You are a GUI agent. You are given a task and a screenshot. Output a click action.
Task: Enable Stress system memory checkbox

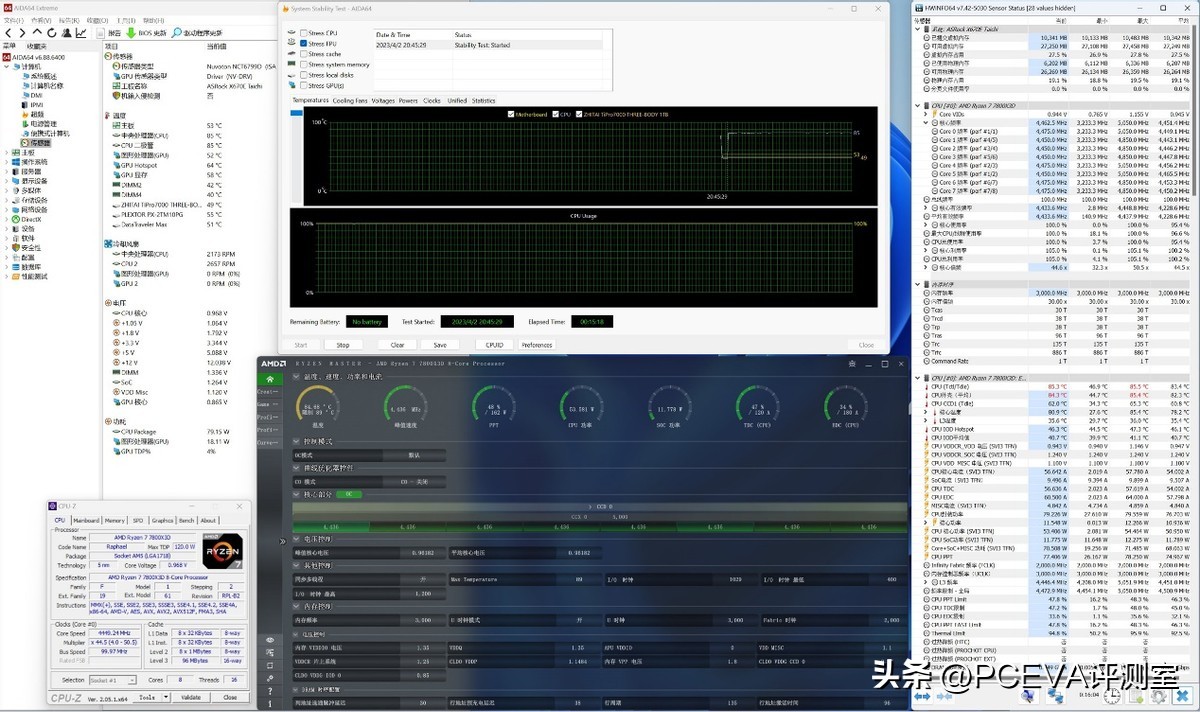coord(303,65)
